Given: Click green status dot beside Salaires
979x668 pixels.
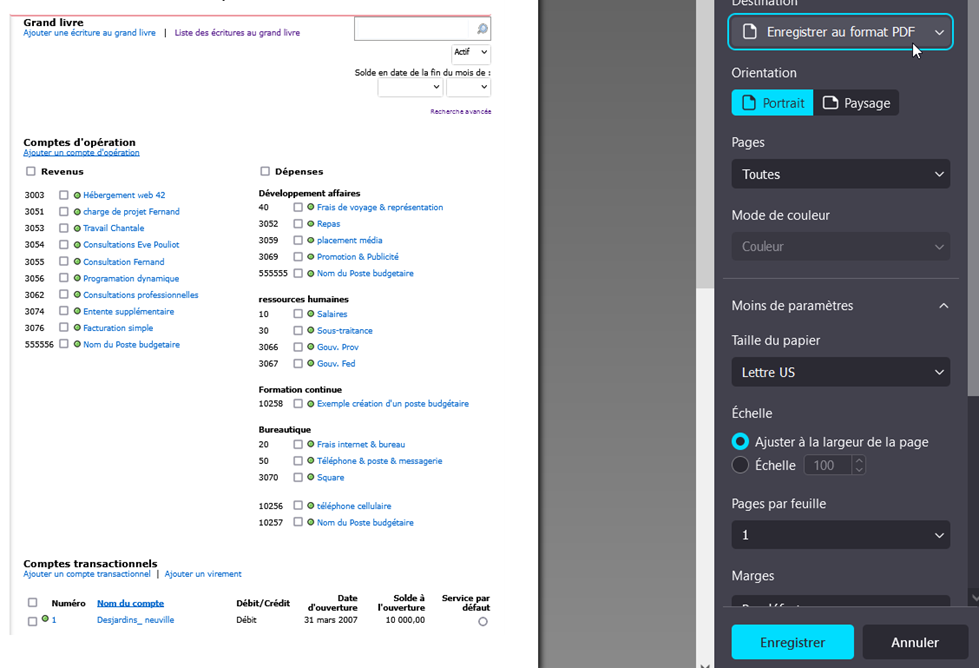Looking at the screenshot, I should pyautogui.click(x=311, y=314).
